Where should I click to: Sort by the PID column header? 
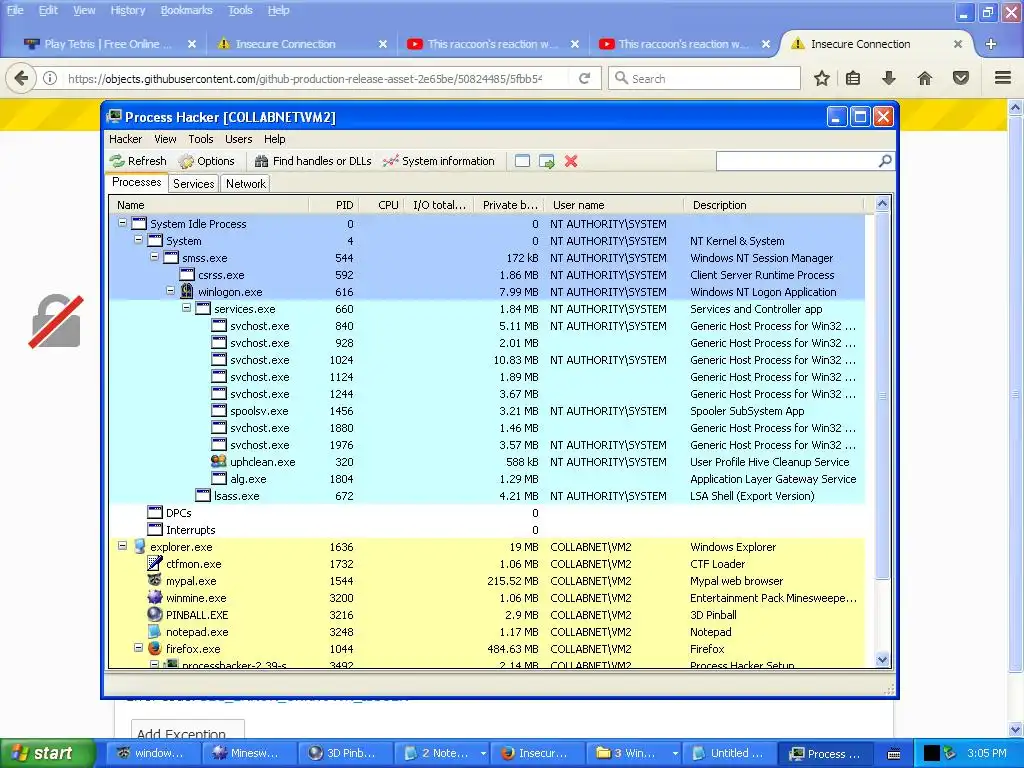(334, 205)
